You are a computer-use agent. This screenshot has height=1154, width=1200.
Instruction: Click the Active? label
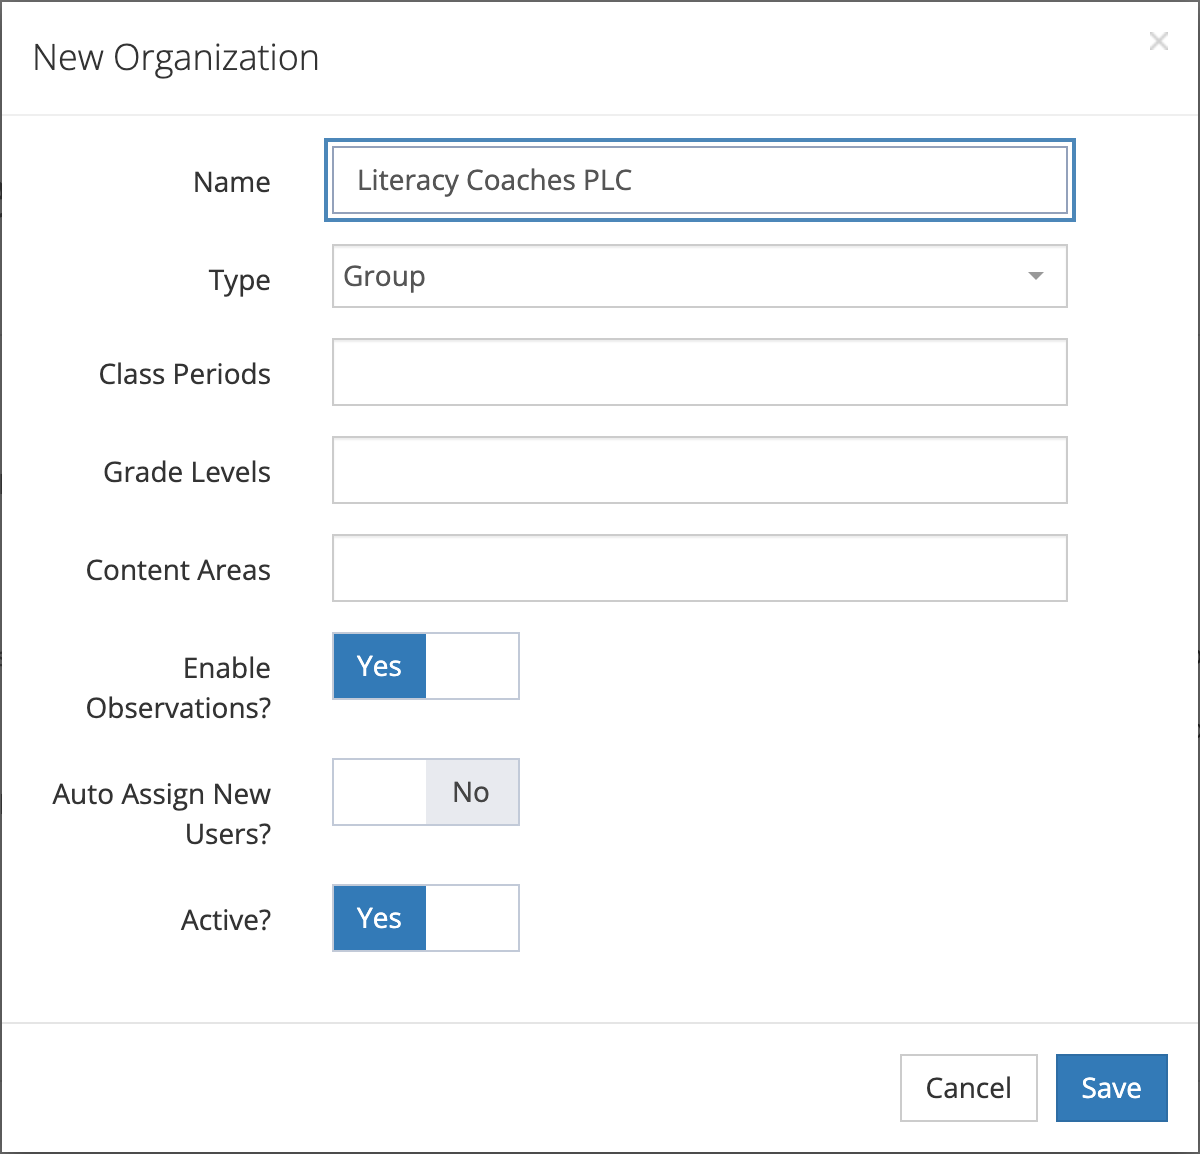click(226, 920)
